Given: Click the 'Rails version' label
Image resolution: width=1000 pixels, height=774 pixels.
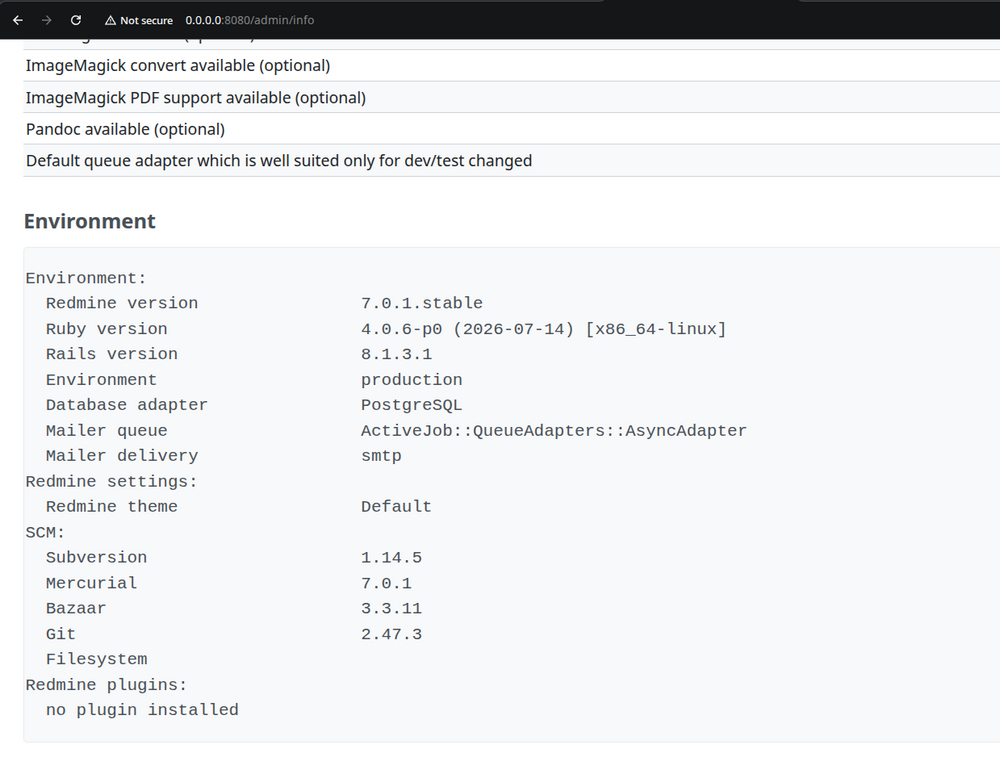Looking at the screenshot, I should (x=112, y=354).
